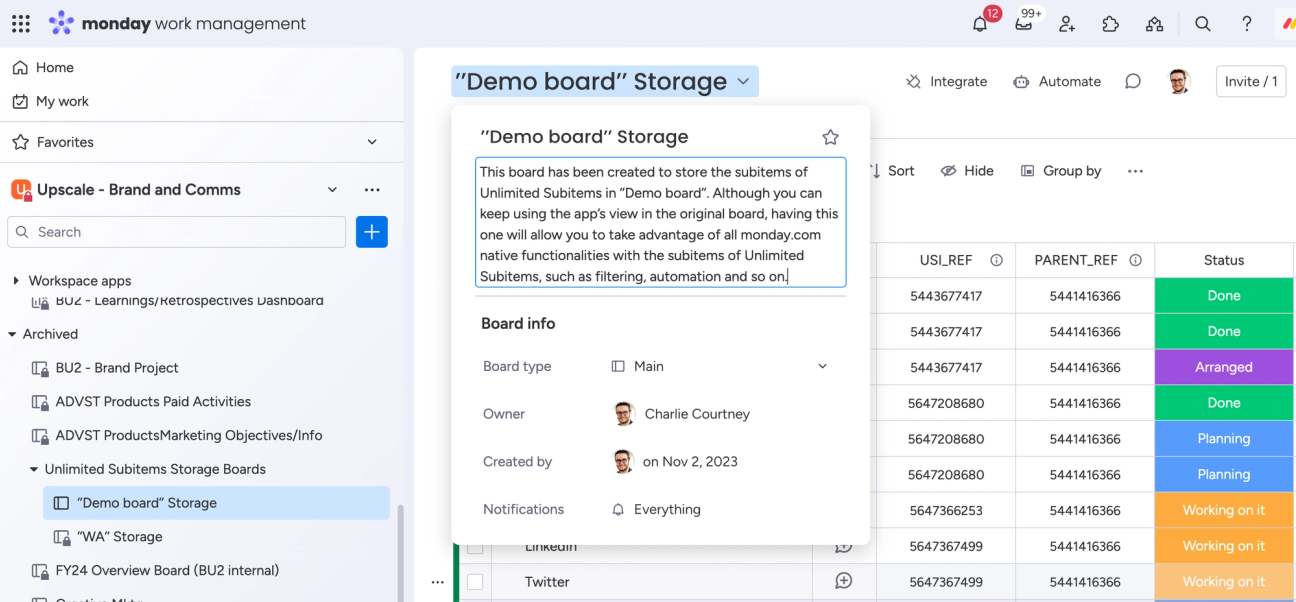This screenshot has height=602, width=1296.
Task: Click Group by in the board toolbar
Action: (x=1061, y=170)
